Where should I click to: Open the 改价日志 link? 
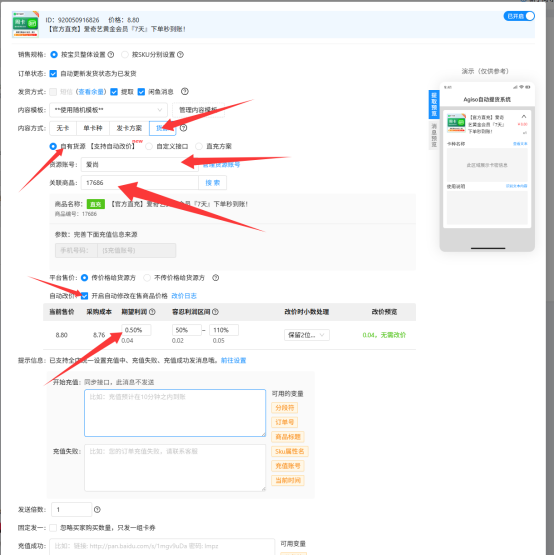[184, 296]
